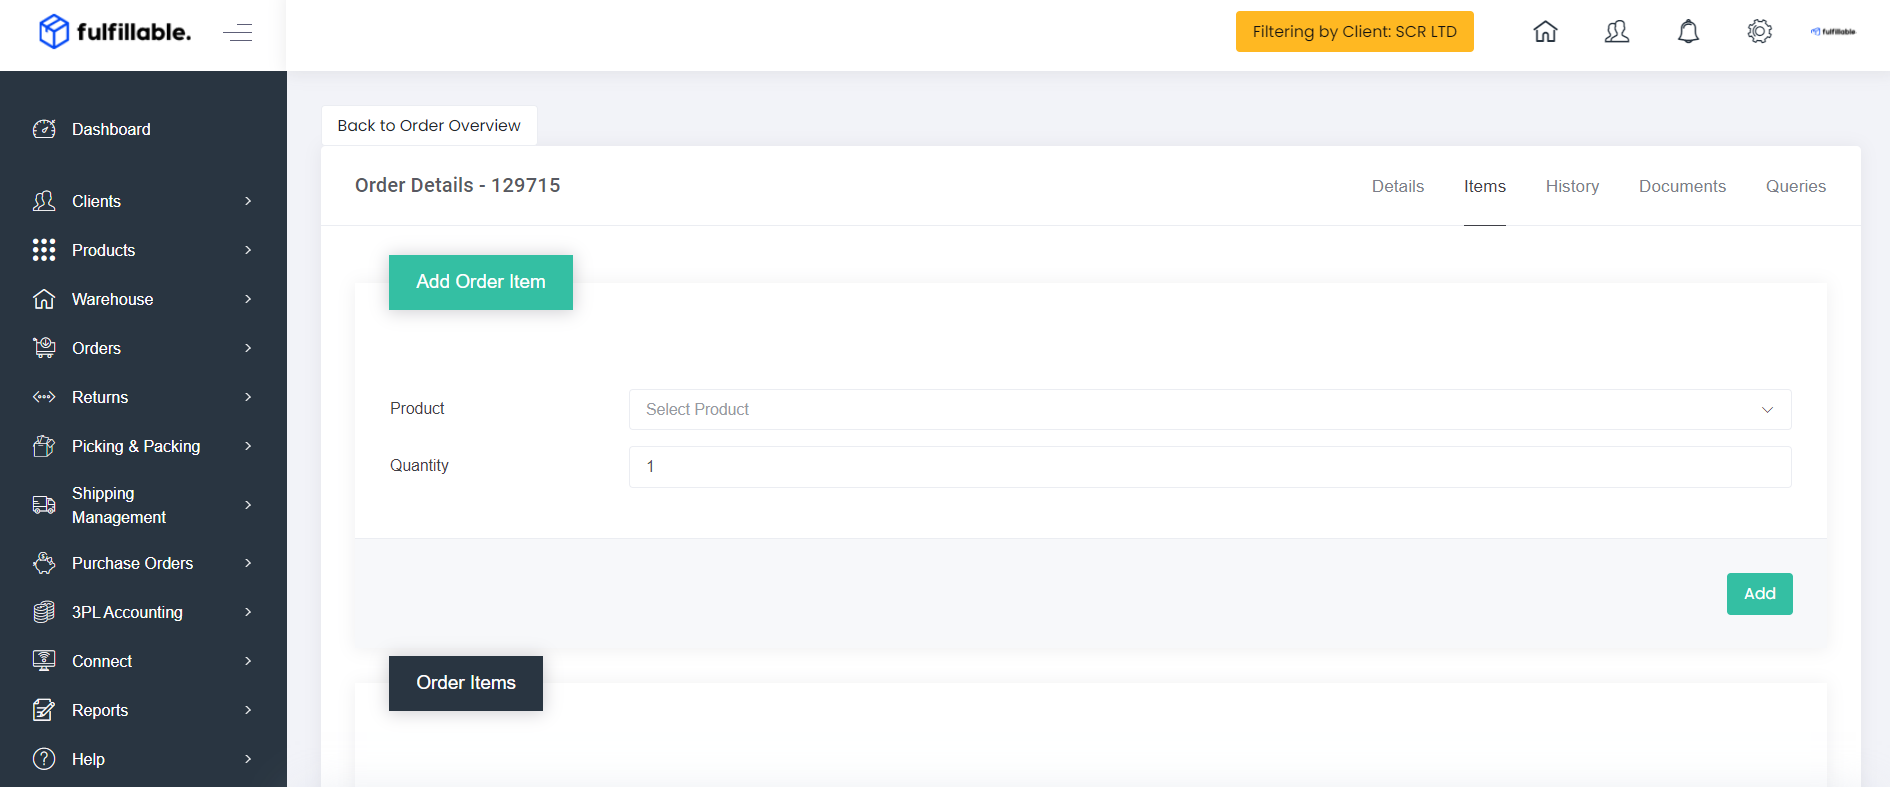
Task: Click the Shipping Management truck icon
Action: (44, 505)
